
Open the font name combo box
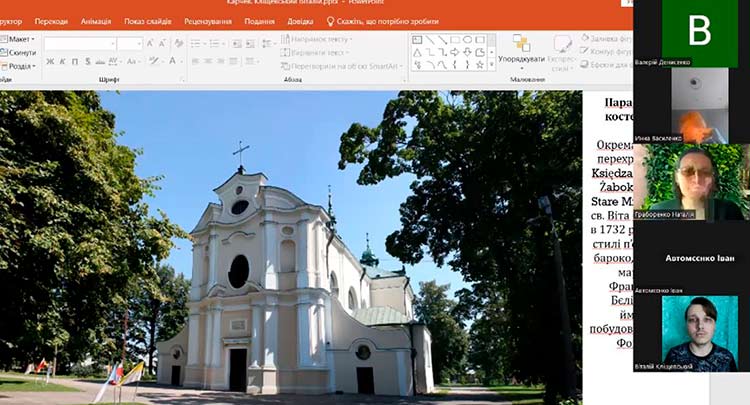[80, 43]
